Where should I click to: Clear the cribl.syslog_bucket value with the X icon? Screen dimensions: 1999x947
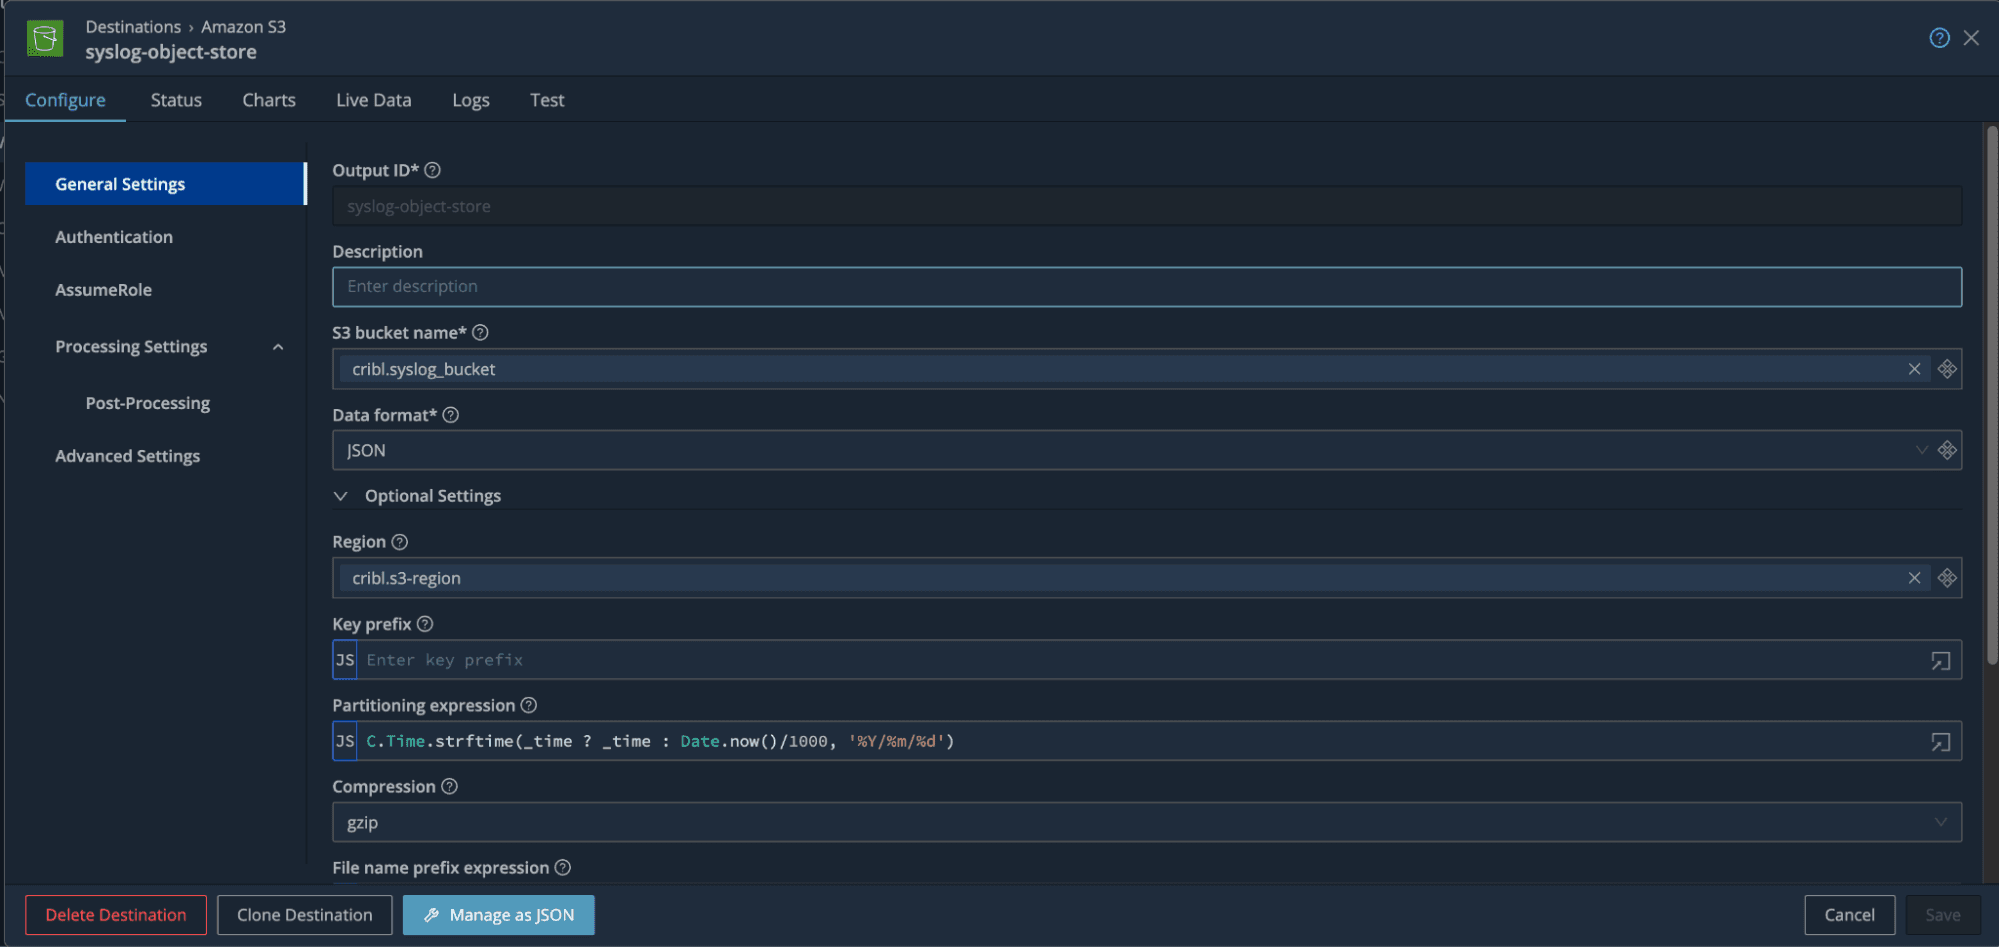point(1914,368)
